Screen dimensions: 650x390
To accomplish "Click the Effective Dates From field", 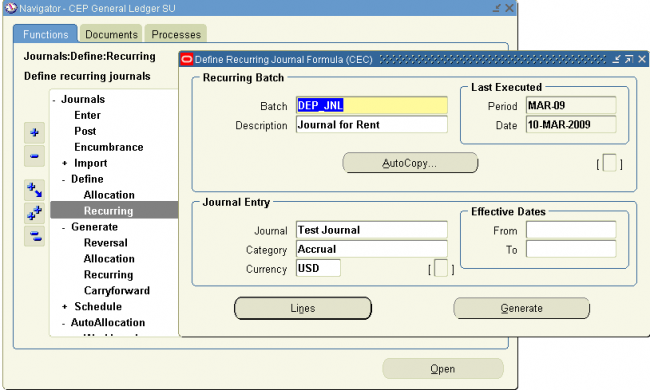I will [x=571, y=230].
